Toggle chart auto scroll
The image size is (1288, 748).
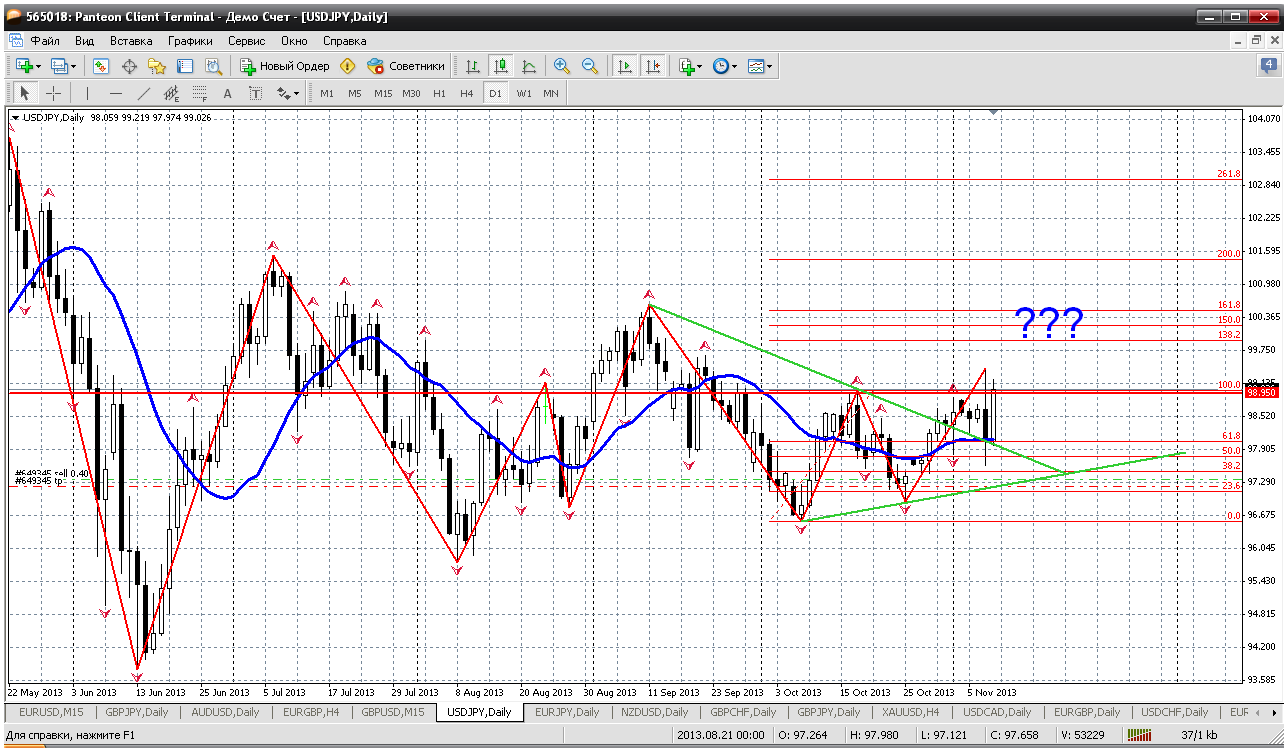click(625, 66)
